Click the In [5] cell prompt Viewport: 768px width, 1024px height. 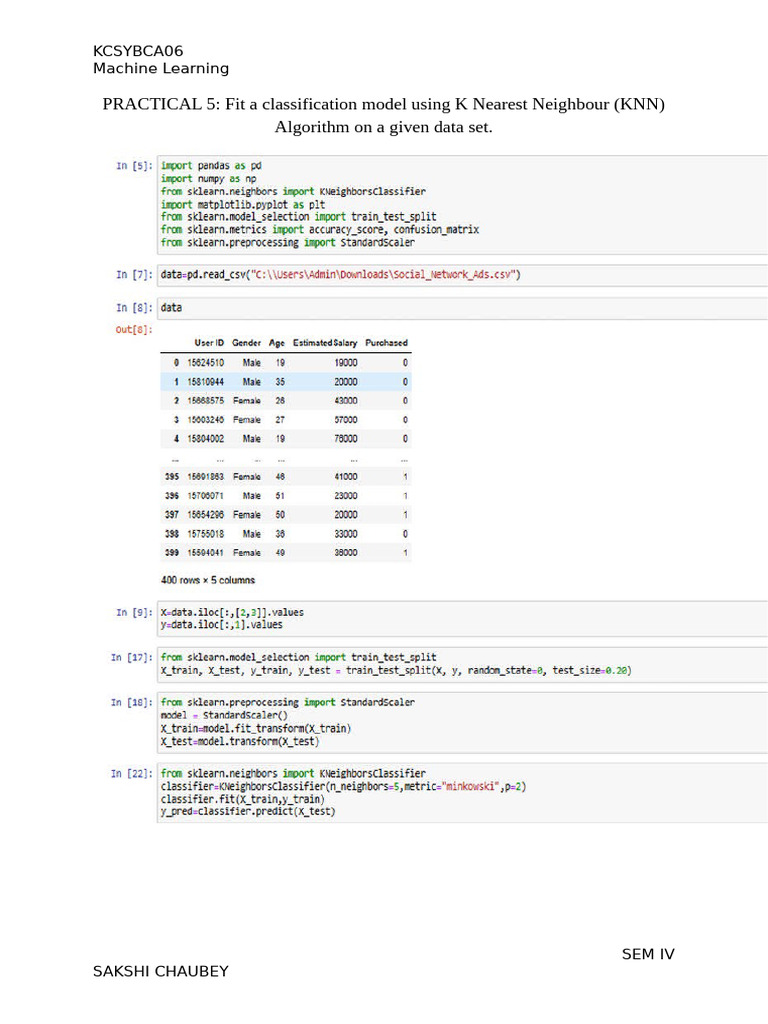[x=134, y=166]
